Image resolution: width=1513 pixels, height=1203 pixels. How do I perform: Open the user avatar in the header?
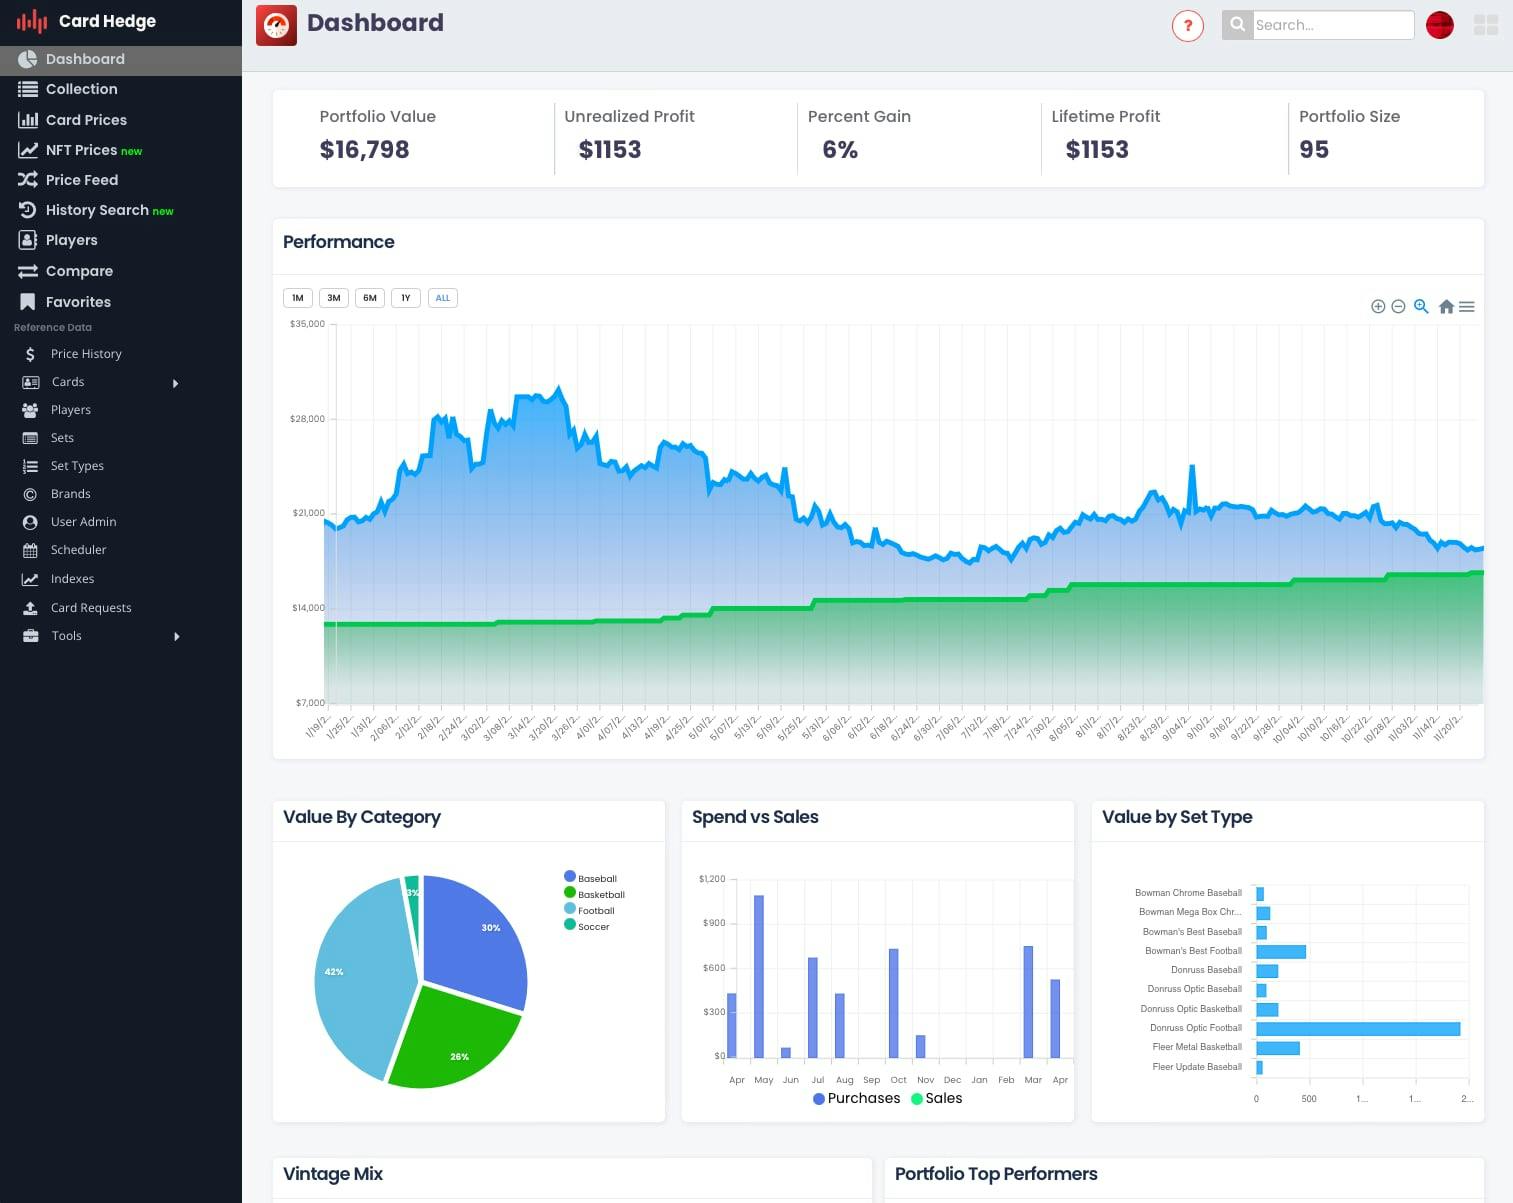(x=1439, y=26)
